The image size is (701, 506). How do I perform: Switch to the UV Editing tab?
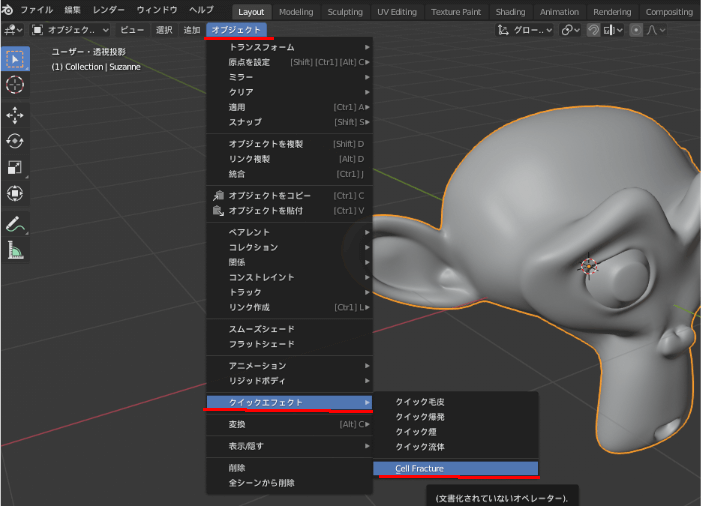[397, 12]
